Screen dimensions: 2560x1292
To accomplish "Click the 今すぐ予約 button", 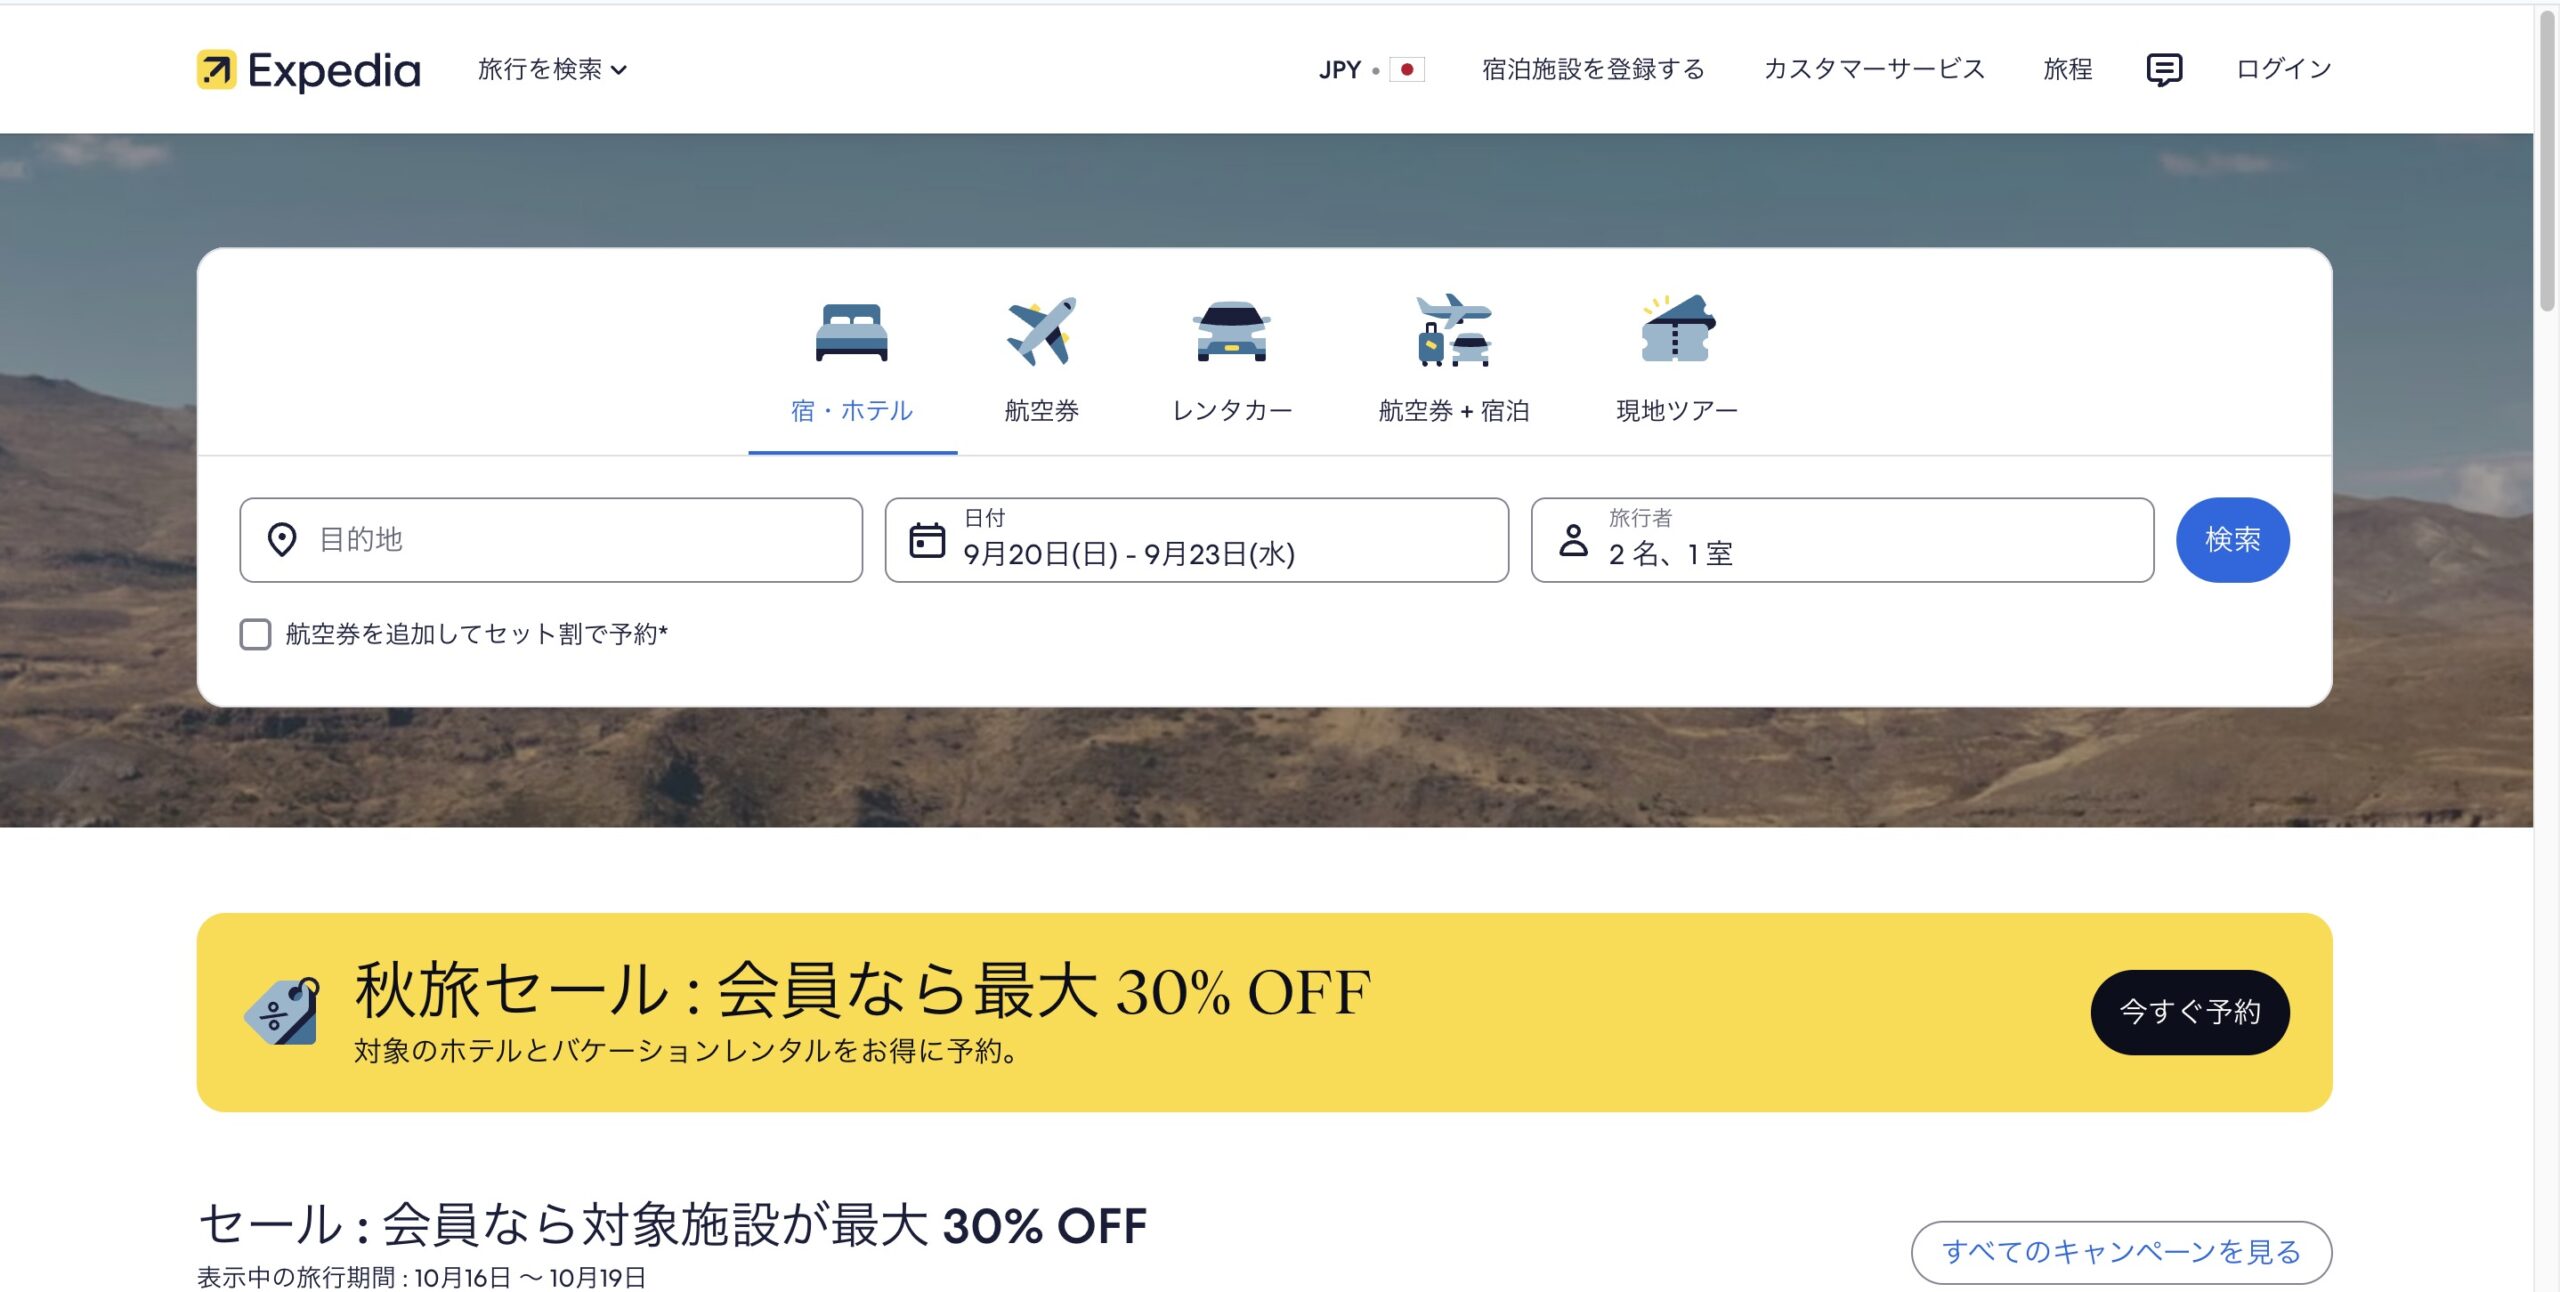I will point(2190,1012).
